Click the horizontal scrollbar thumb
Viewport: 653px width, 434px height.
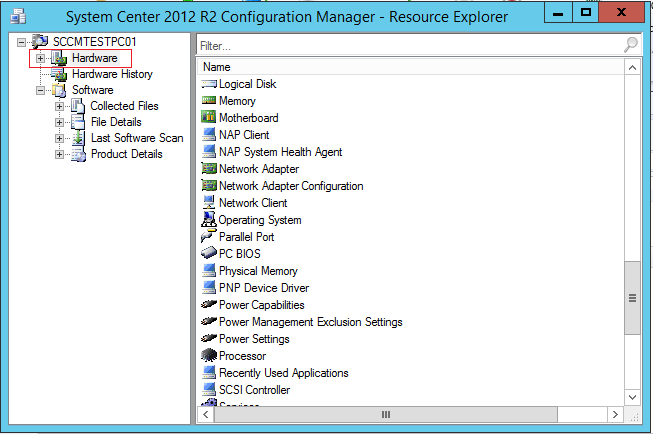[386, 414]
